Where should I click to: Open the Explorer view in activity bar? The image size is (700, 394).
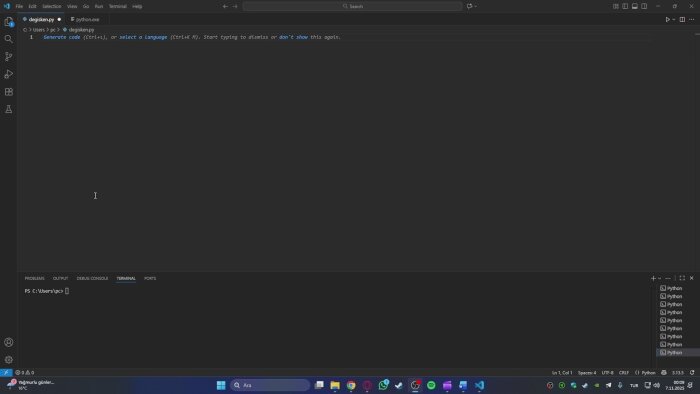point(8,22)
